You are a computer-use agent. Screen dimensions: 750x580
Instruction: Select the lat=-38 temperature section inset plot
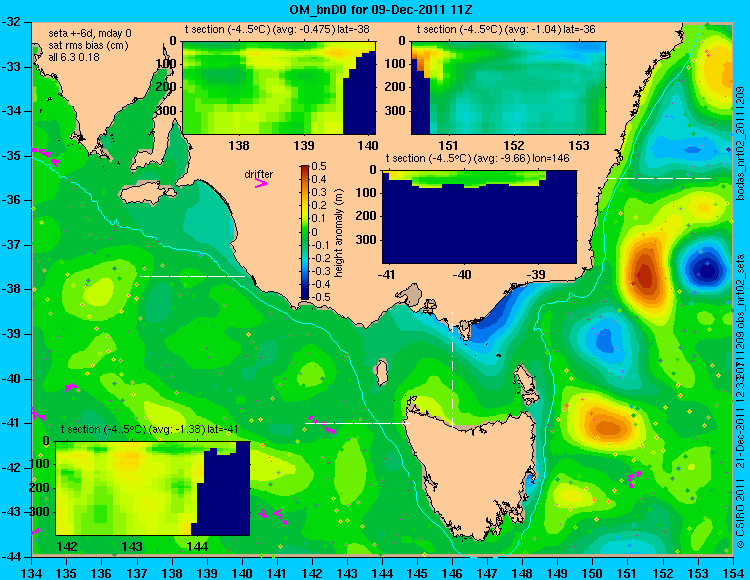tap(279, 88)
